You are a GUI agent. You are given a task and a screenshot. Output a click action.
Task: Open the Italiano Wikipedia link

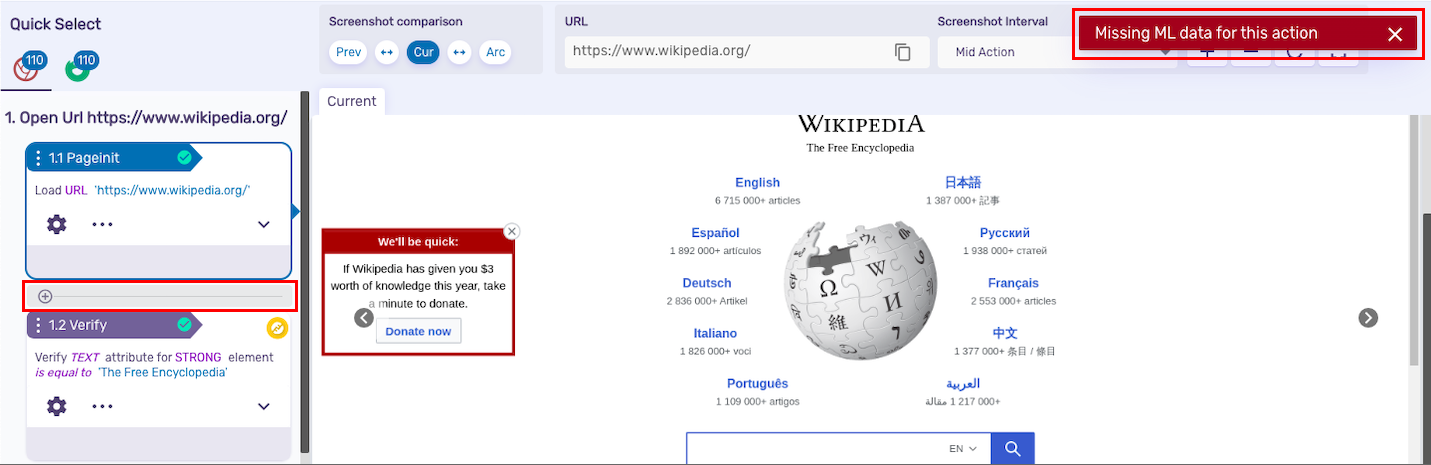pyautogui.click(x=715, y=333)
